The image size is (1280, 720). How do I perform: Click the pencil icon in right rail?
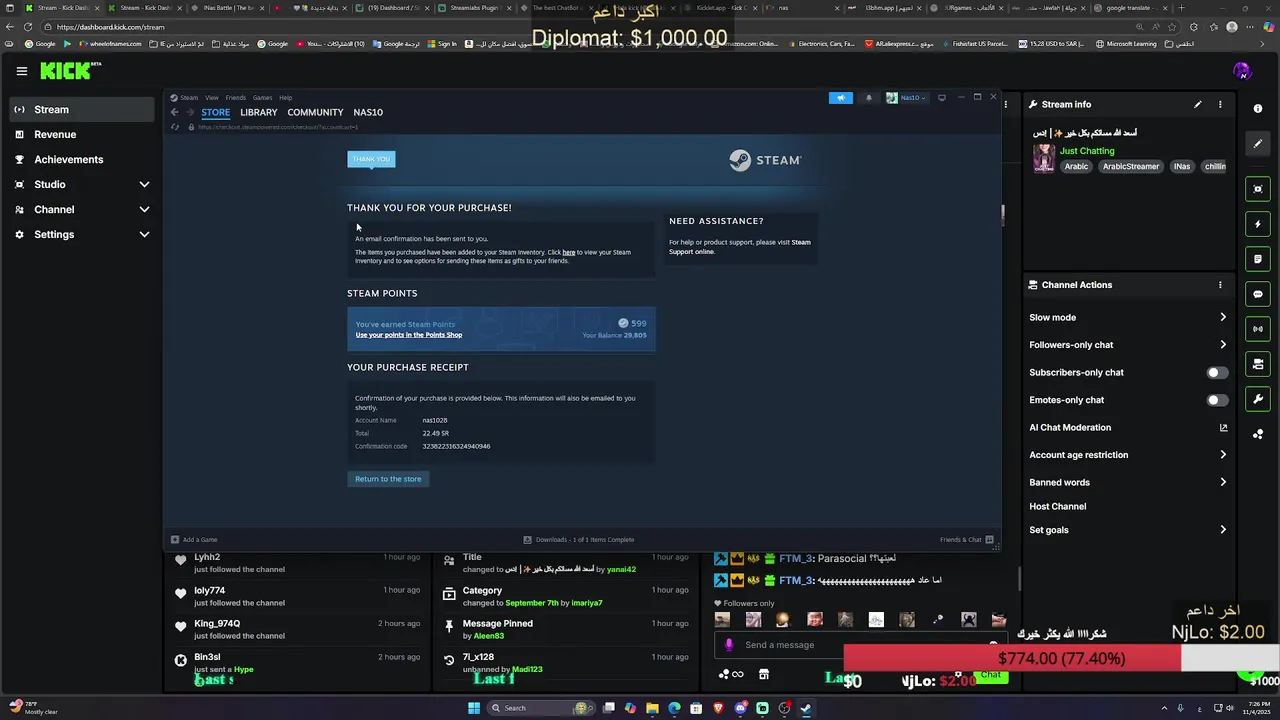pyautogui.click(x=1258, y=143)
